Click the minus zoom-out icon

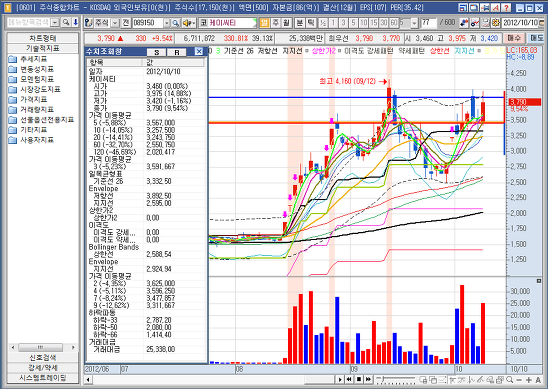pyautogui.click(x=519, y=380)
